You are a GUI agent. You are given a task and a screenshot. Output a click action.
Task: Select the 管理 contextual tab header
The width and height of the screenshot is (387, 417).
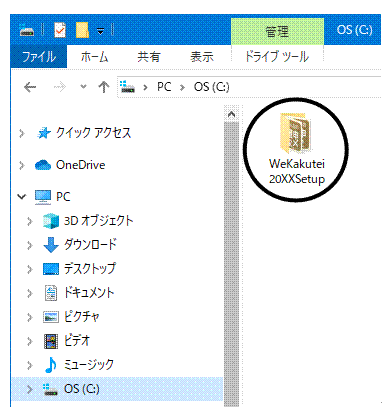(x=277, y=32)
